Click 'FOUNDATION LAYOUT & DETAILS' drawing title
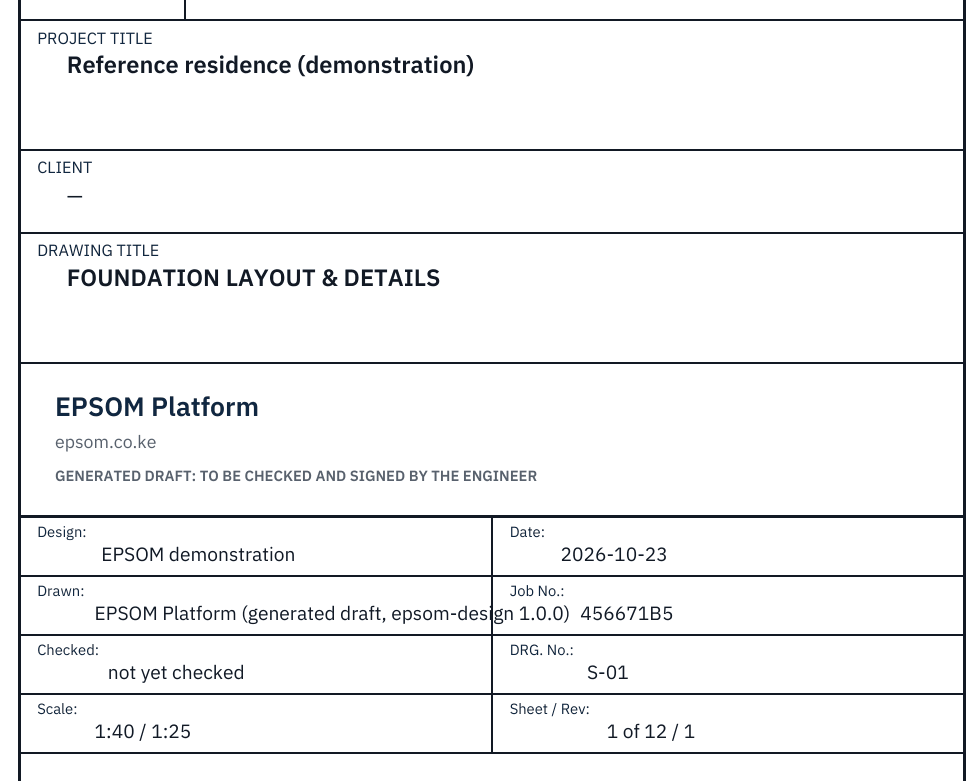Image resolution: width=980 pixels, height=781 pixels. [x=254, y=278]
